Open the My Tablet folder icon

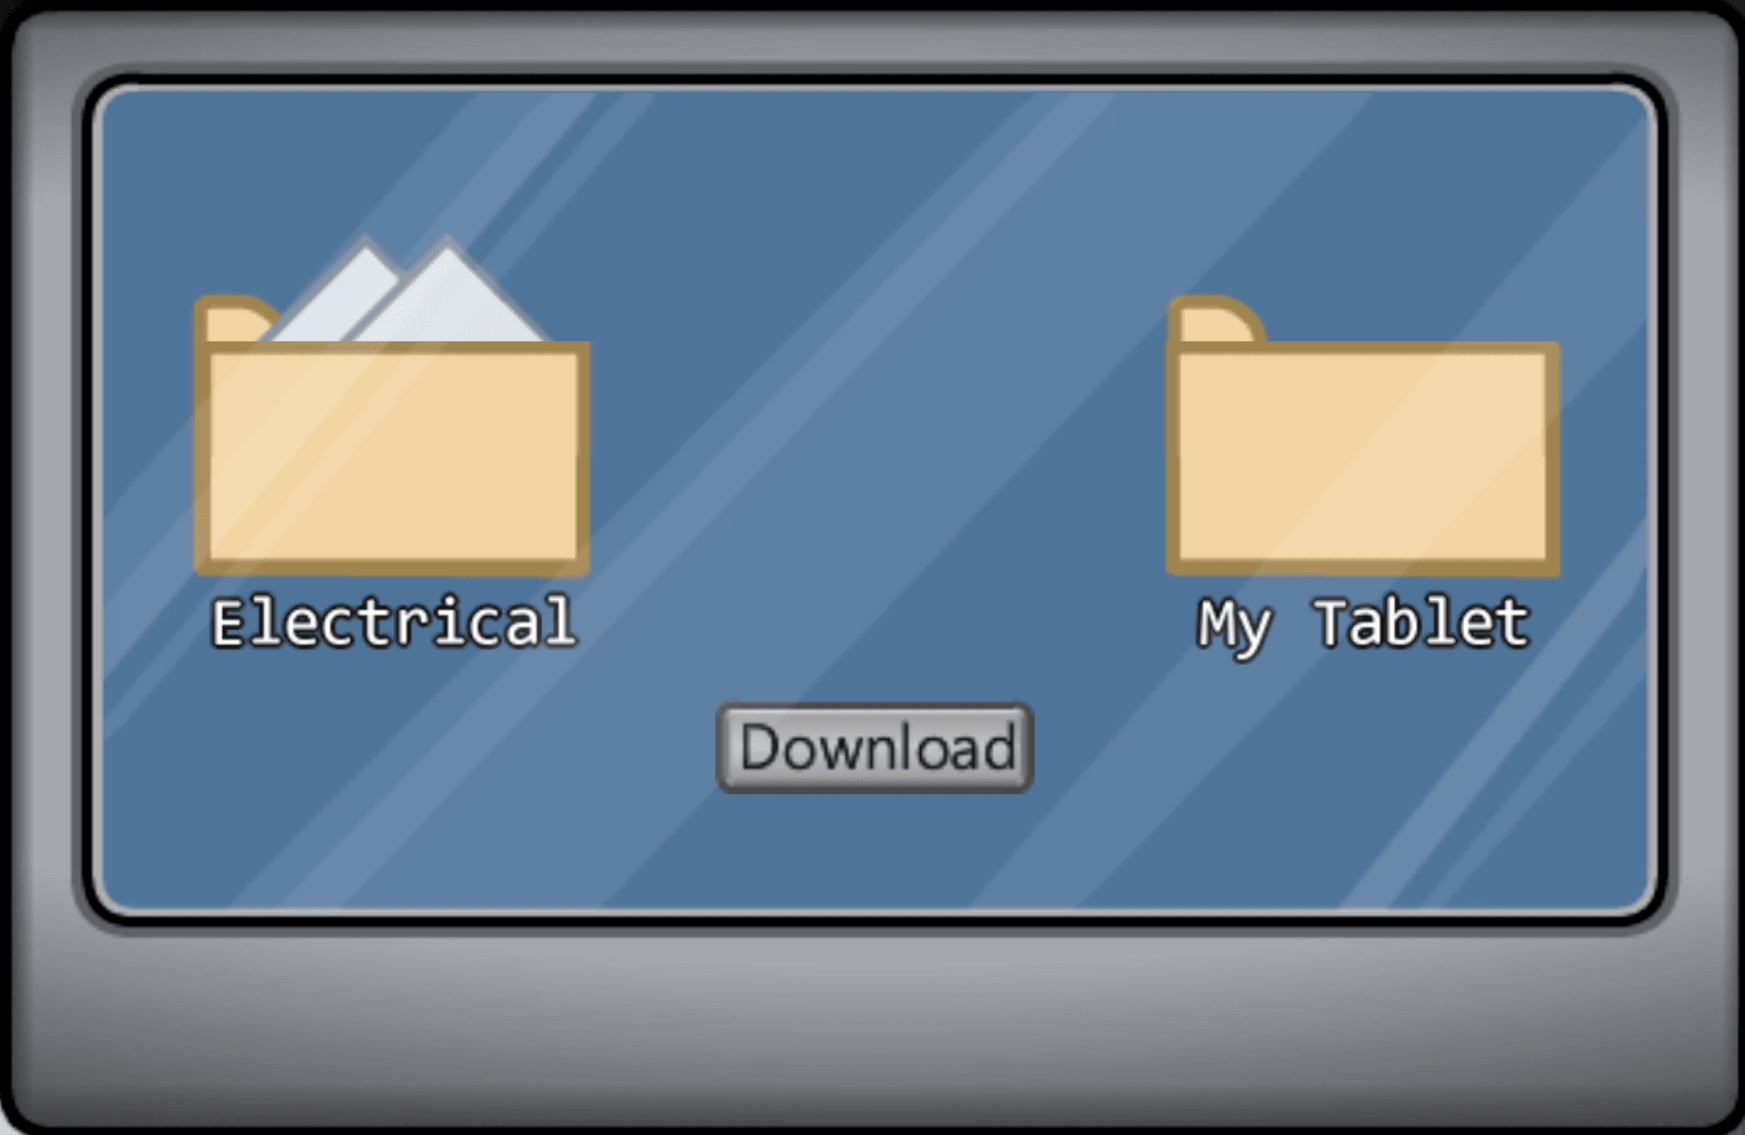point(1363,436)
